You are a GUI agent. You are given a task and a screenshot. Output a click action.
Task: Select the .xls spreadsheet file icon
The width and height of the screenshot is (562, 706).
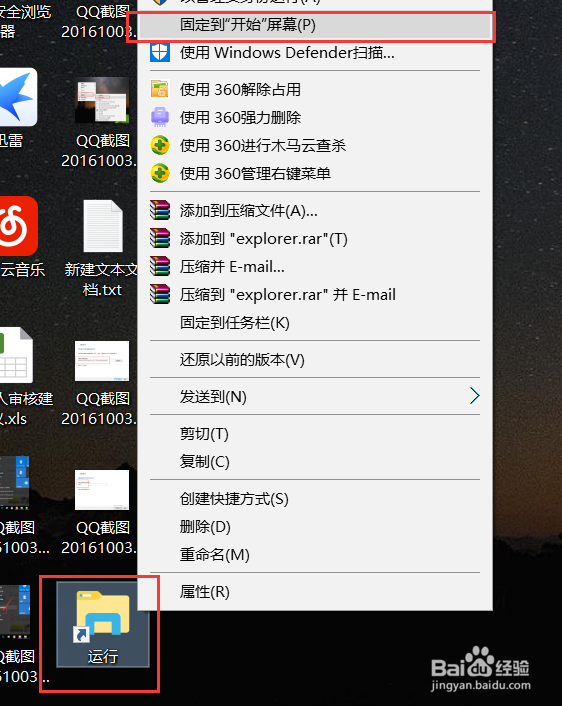[x=16, y=355]
